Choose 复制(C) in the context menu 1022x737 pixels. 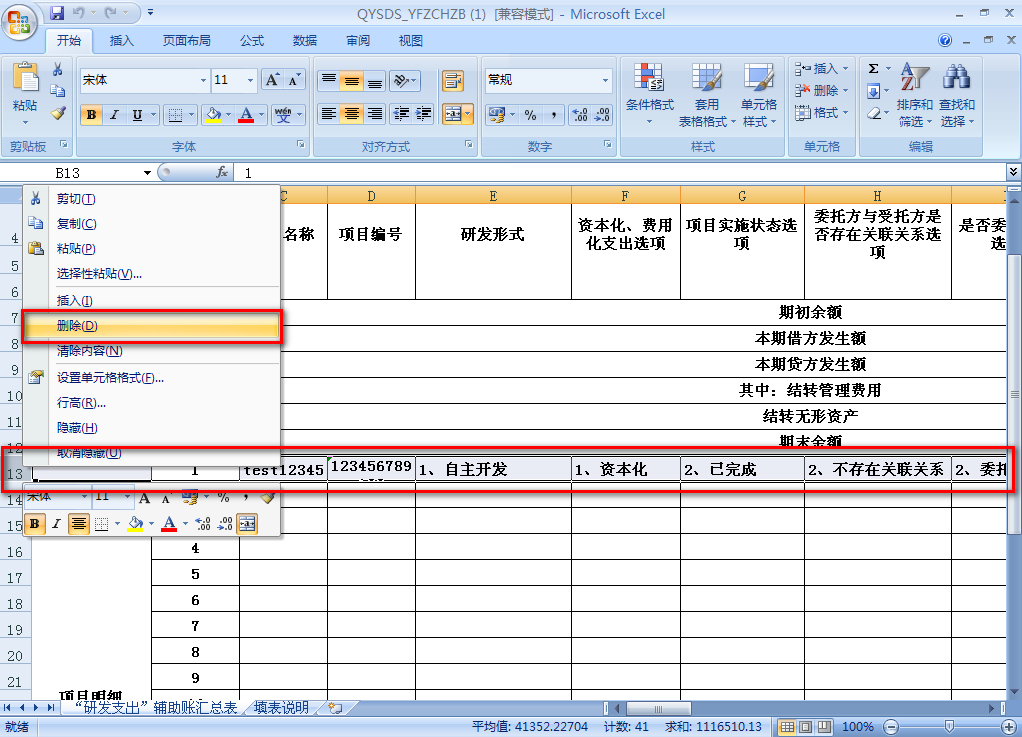point(151,224)
